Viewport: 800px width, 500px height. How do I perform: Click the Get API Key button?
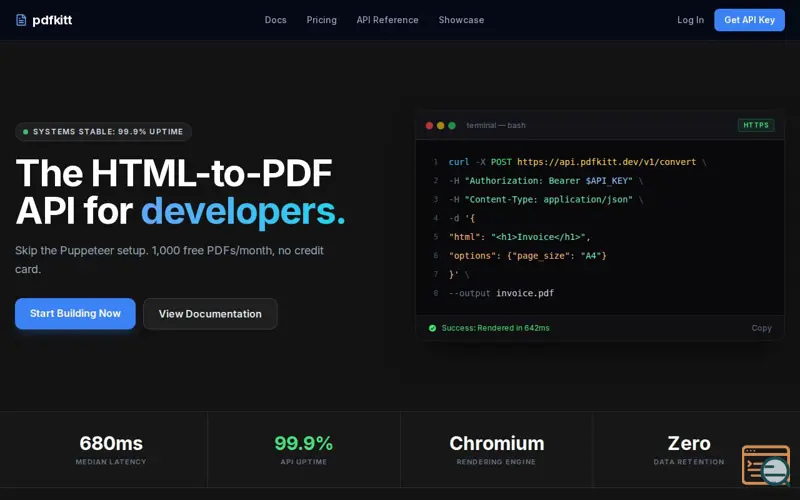click(749, 20)
